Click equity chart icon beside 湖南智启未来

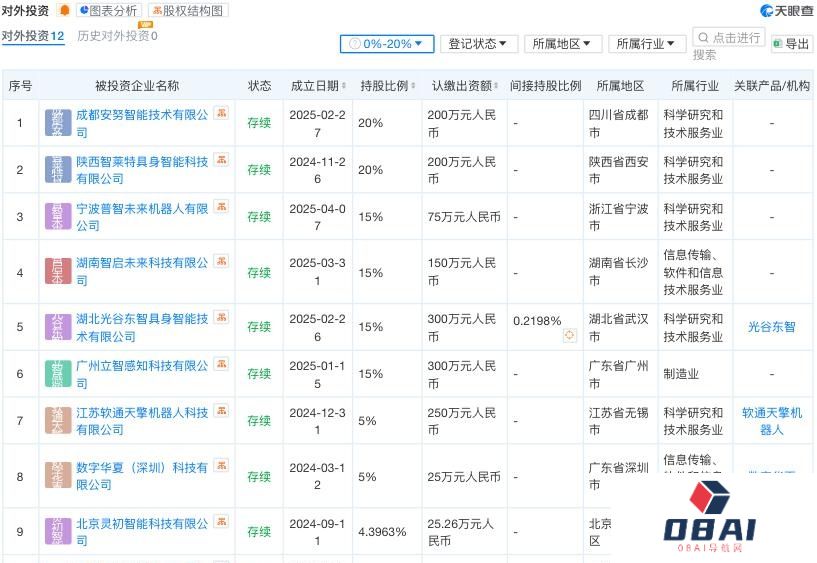221,261
